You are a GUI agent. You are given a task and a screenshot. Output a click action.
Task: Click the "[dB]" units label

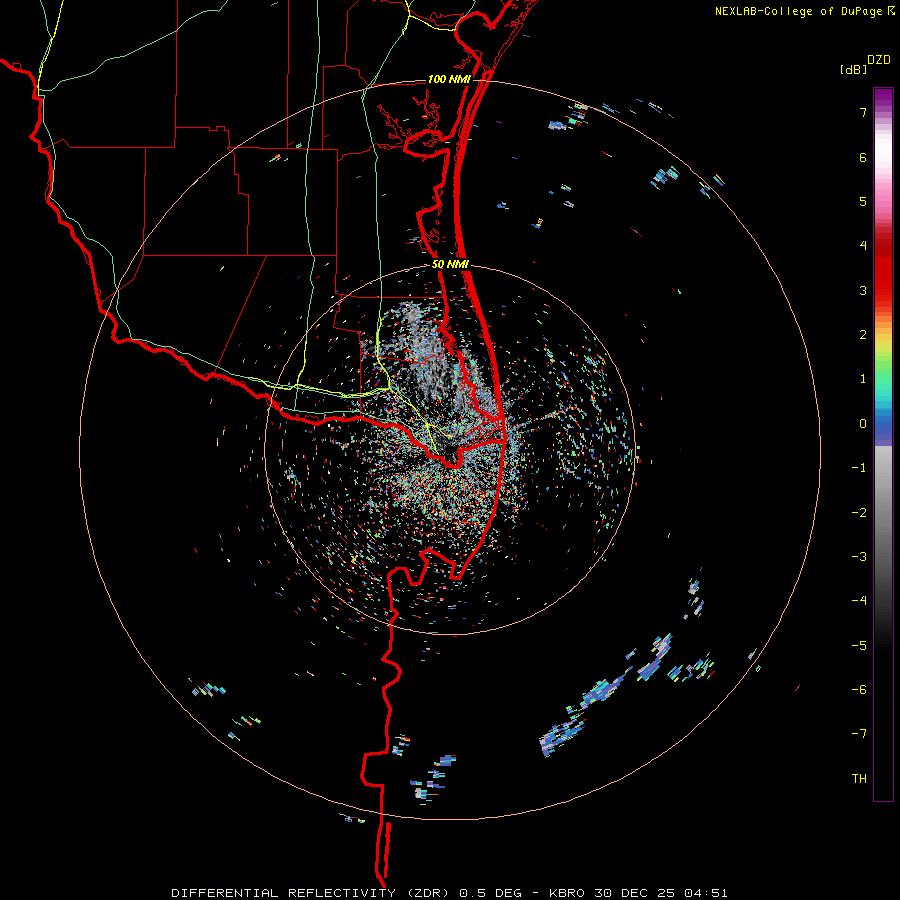(x=853, y=70)
